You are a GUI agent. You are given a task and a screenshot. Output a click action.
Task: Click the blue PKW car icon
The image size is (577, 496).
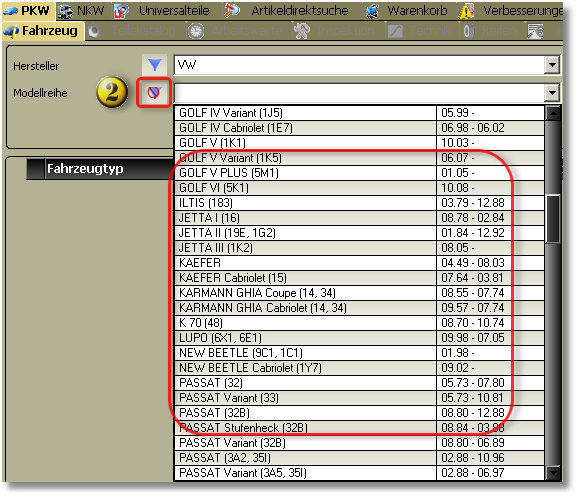pyautogui.click(x=10, y=11)
